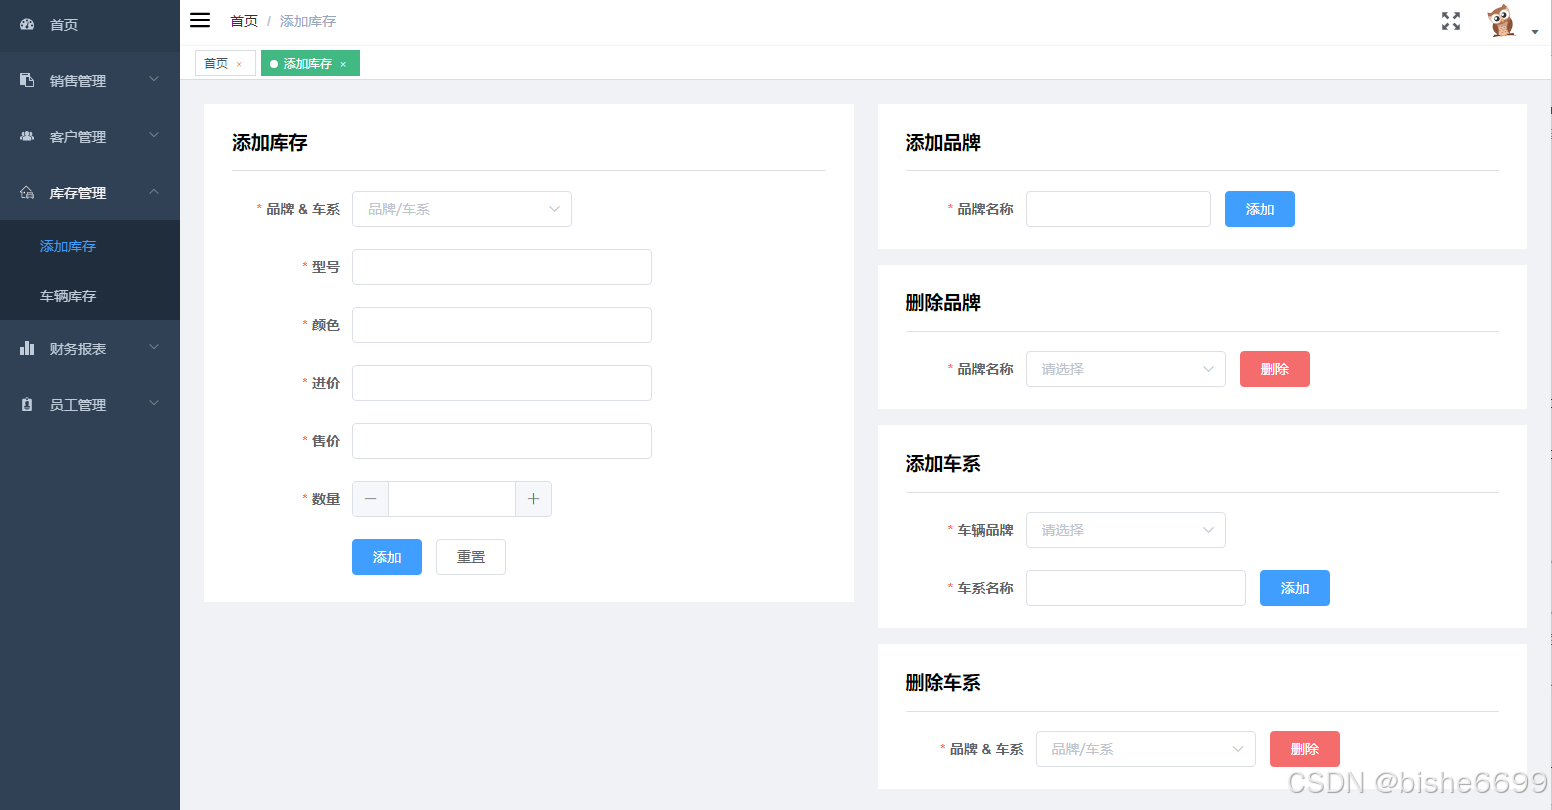This screenshot has height=810, width=1552.
Task: Switch to the 首页 tab
Action: tap(215, 62)
